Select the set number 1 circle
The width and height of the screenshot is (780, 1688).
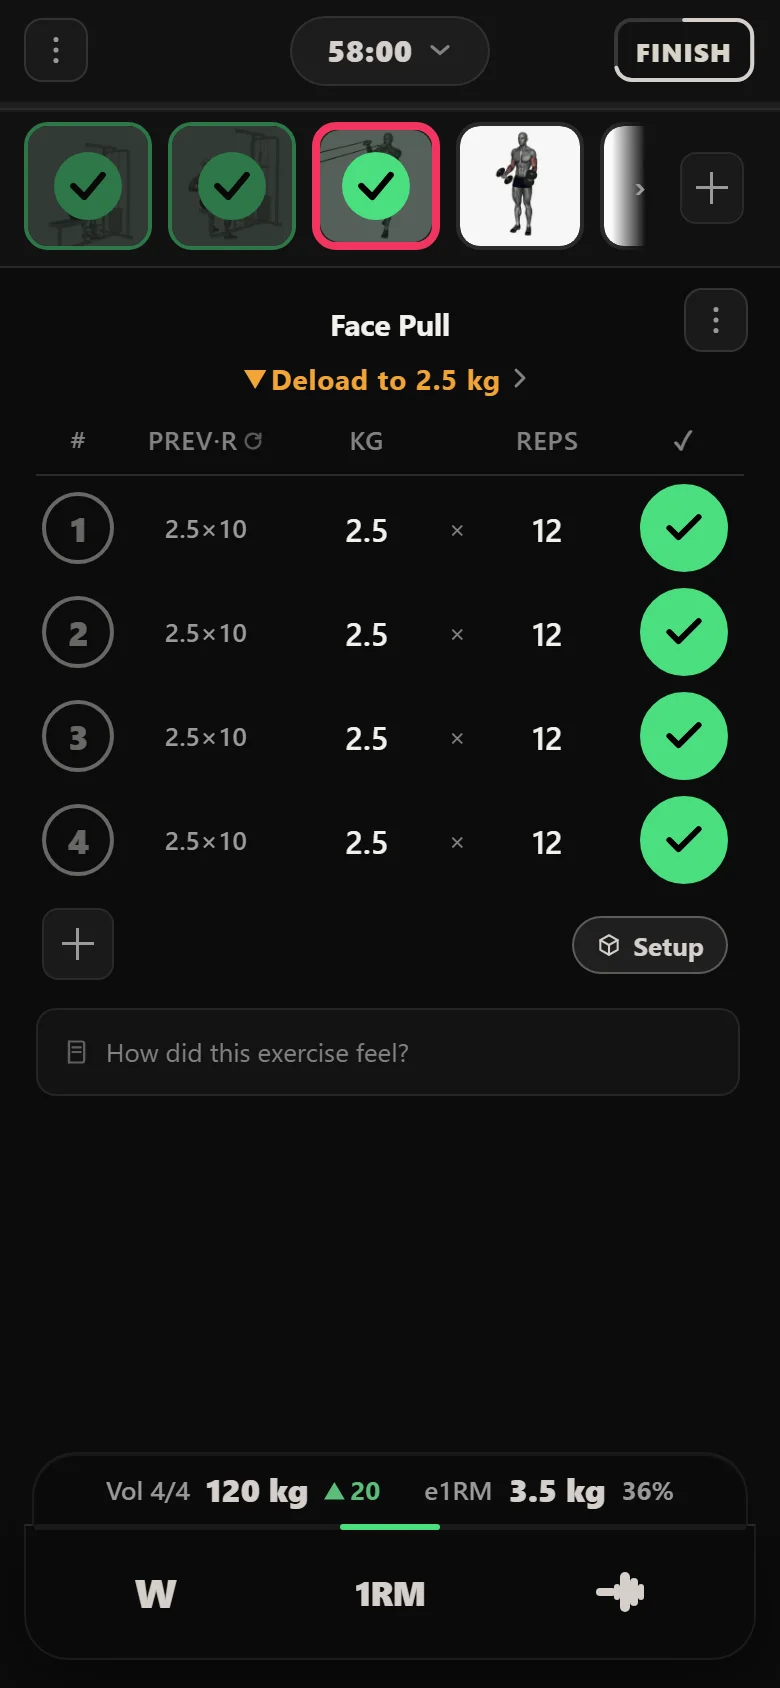click(x=78, y=528)
